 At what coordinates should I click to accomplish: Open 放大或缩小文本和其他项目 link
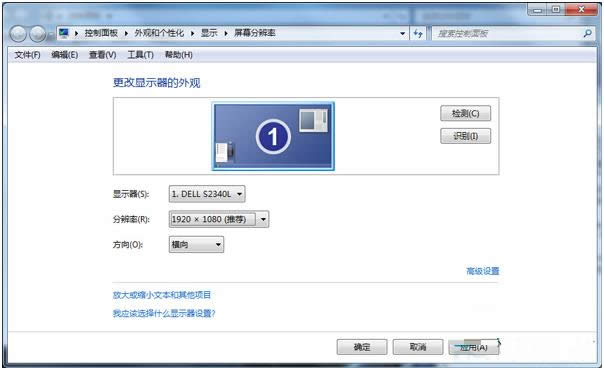pos(162,295)
